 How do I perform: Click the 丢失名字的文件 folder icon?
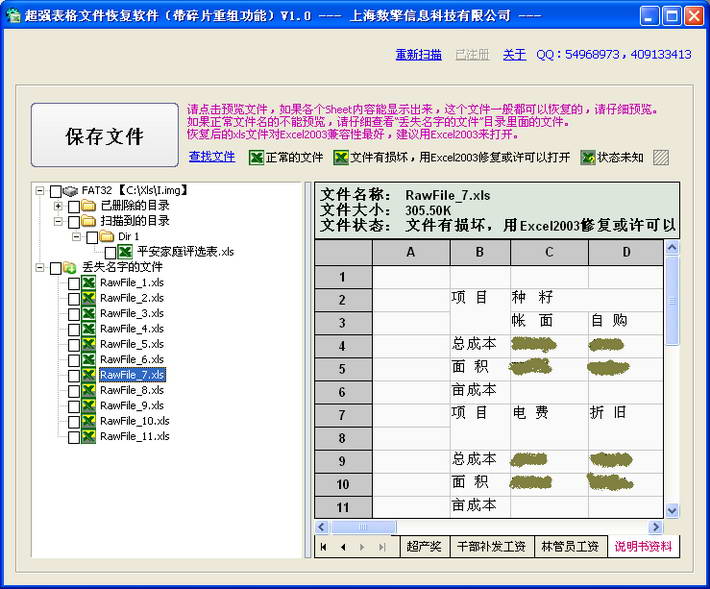tap(70, 267)
